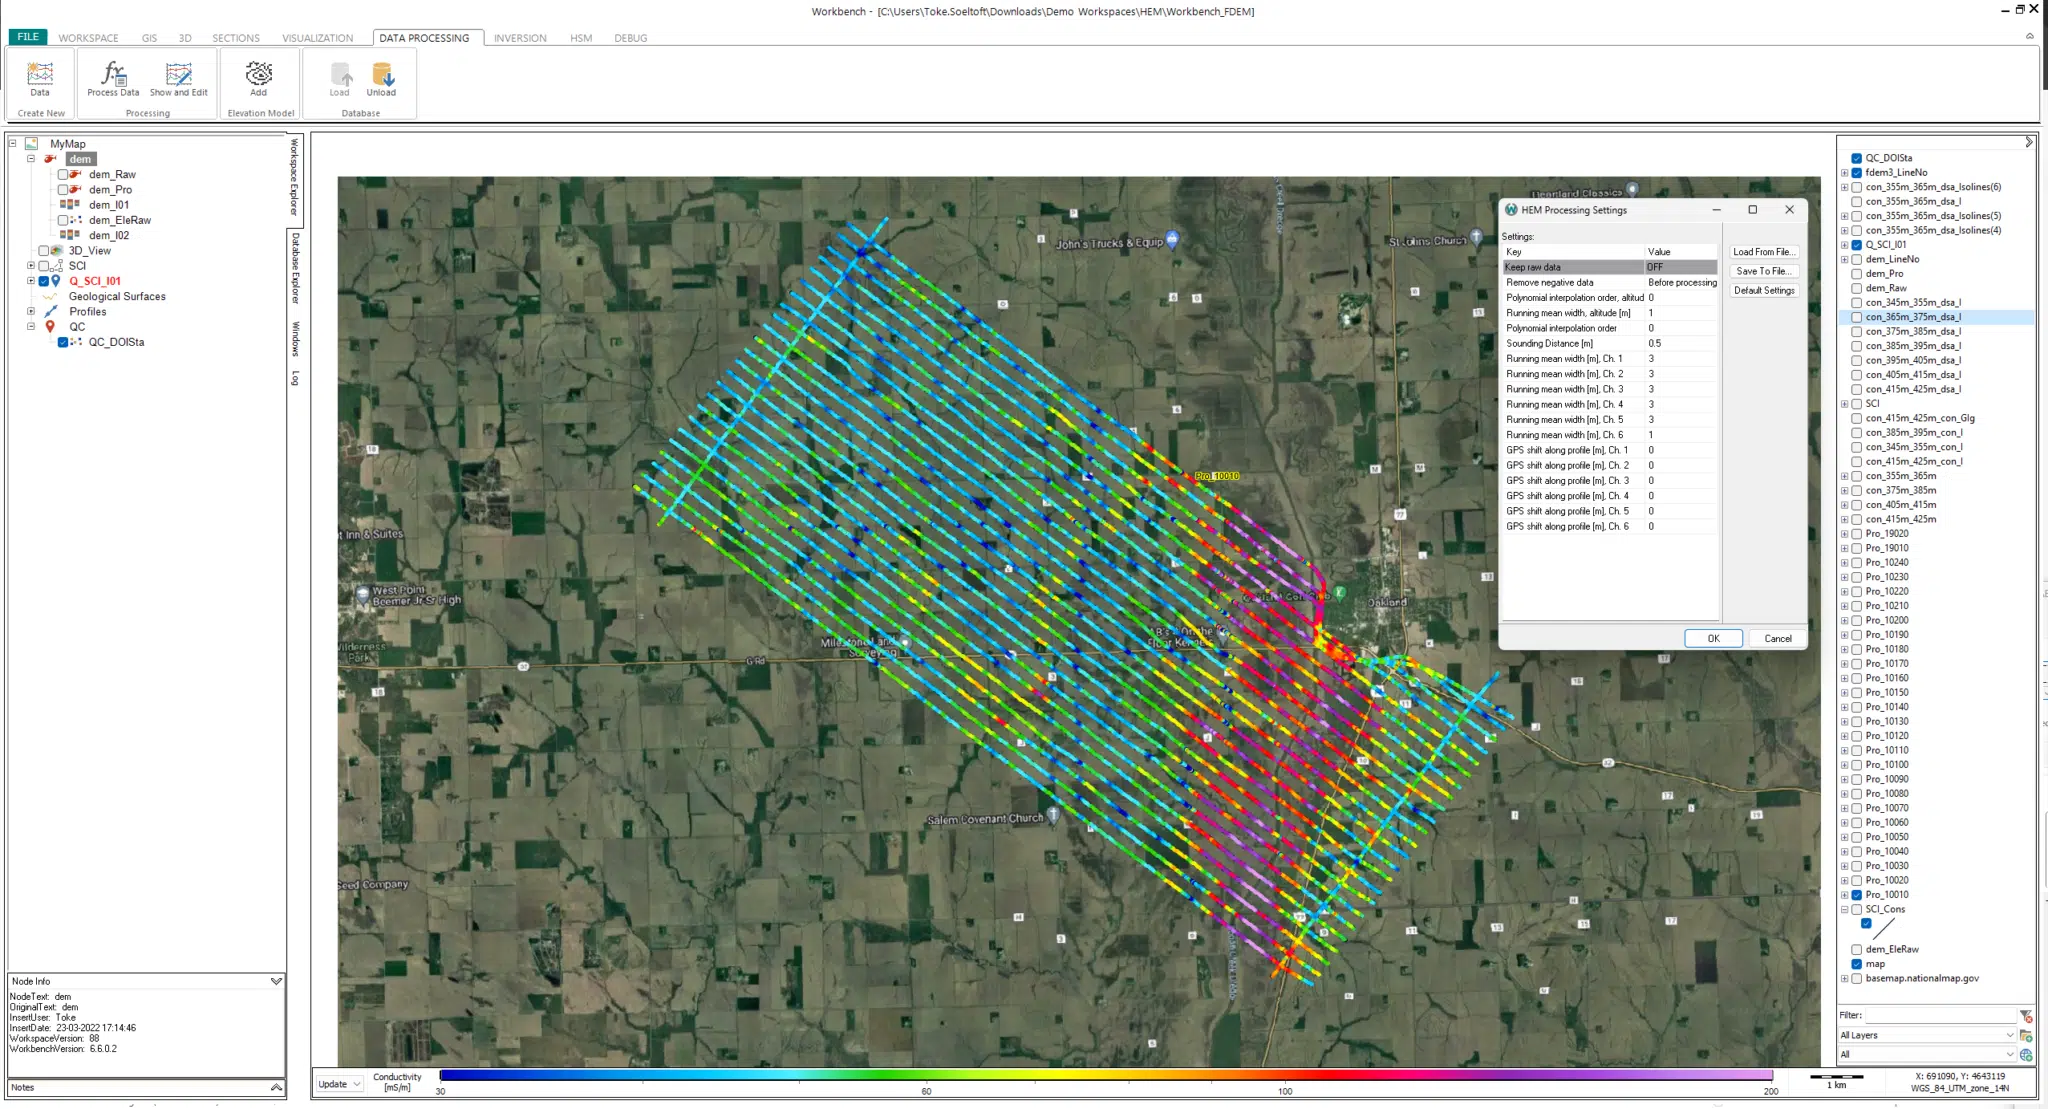Screen dimensions: 2048x1109
Task: Clear the layer filter with funnel icon
Action: (2026, 1016)
